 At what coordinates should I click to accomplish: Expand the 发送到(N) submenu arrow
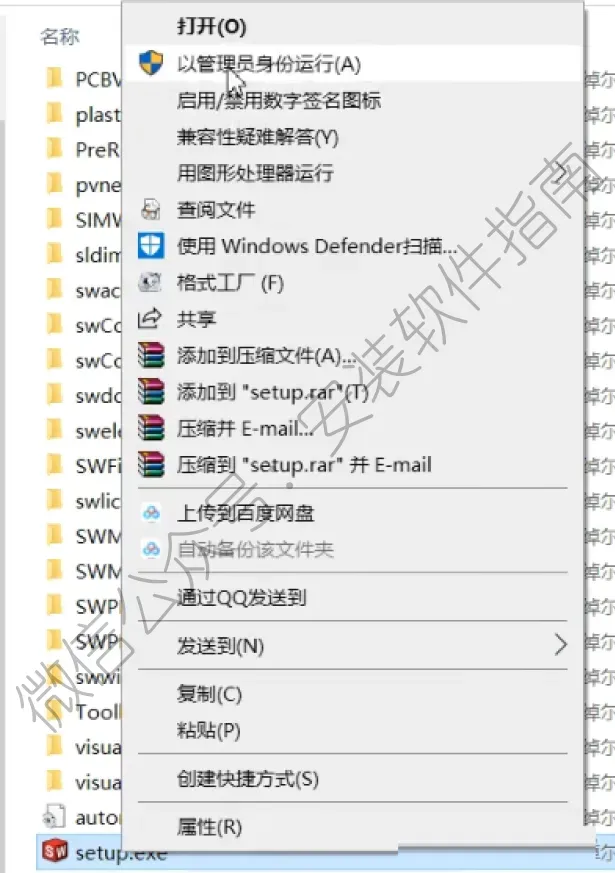tap(560, 645)
